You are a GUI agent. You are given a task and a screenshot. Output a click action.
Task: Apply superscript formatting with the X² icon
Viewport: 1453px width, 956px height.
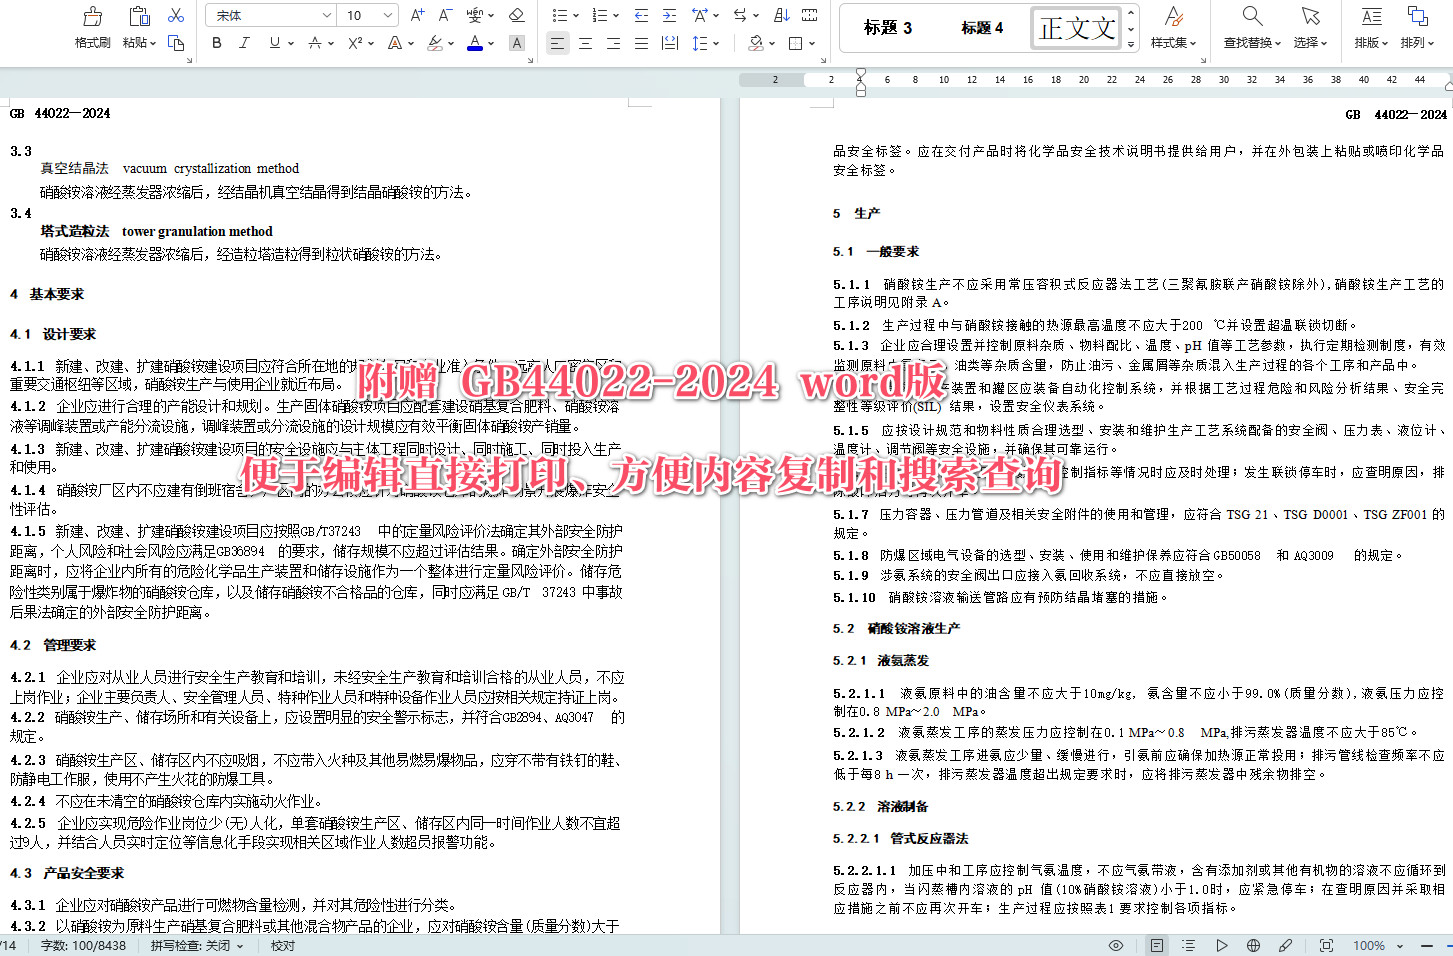[x=355, y=43]
